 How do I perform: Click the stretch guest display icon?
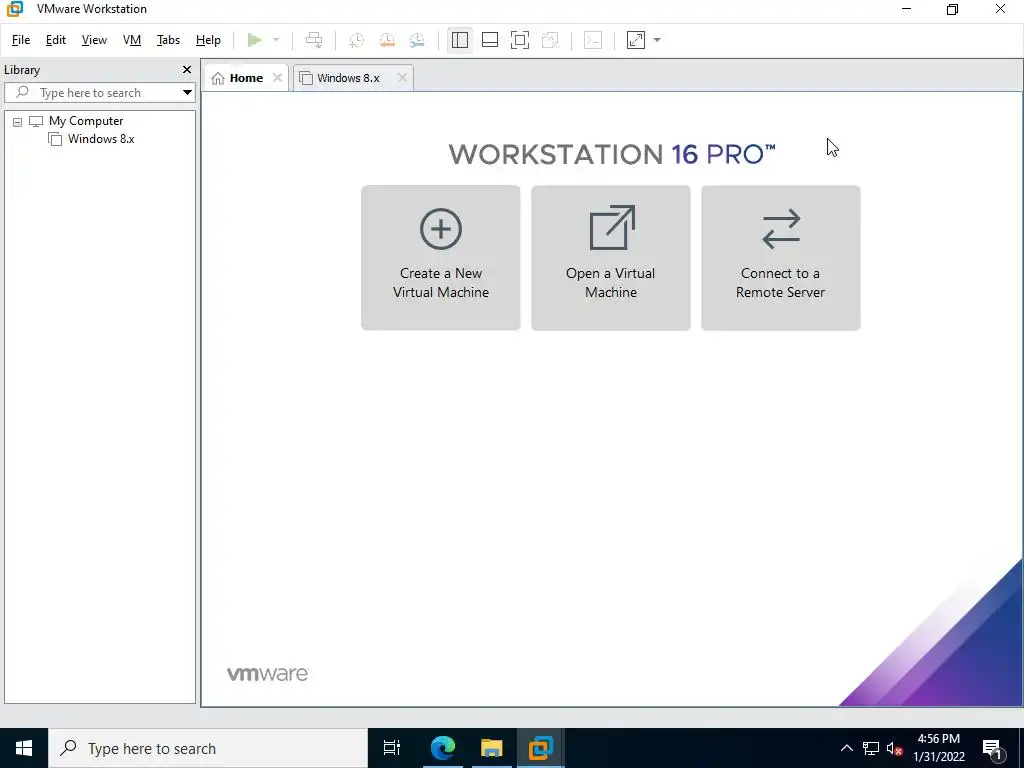pyautogui.click(x=635, y=40)
